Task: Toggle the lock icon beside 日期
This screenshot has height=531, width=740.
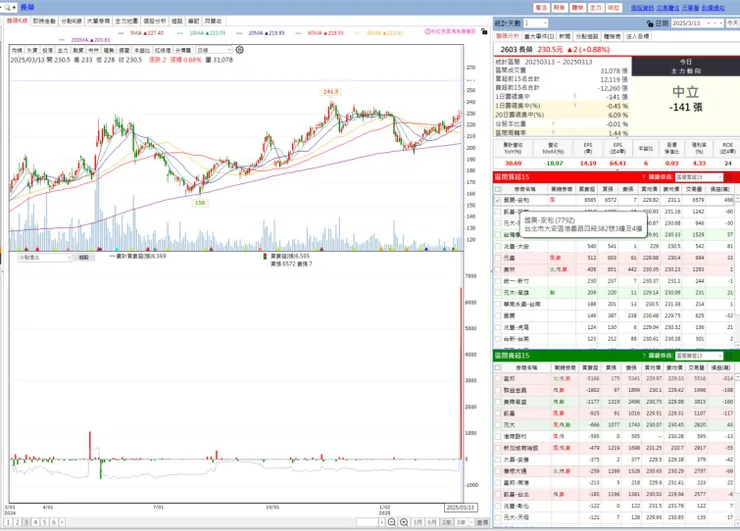Action: coord(650,23)
